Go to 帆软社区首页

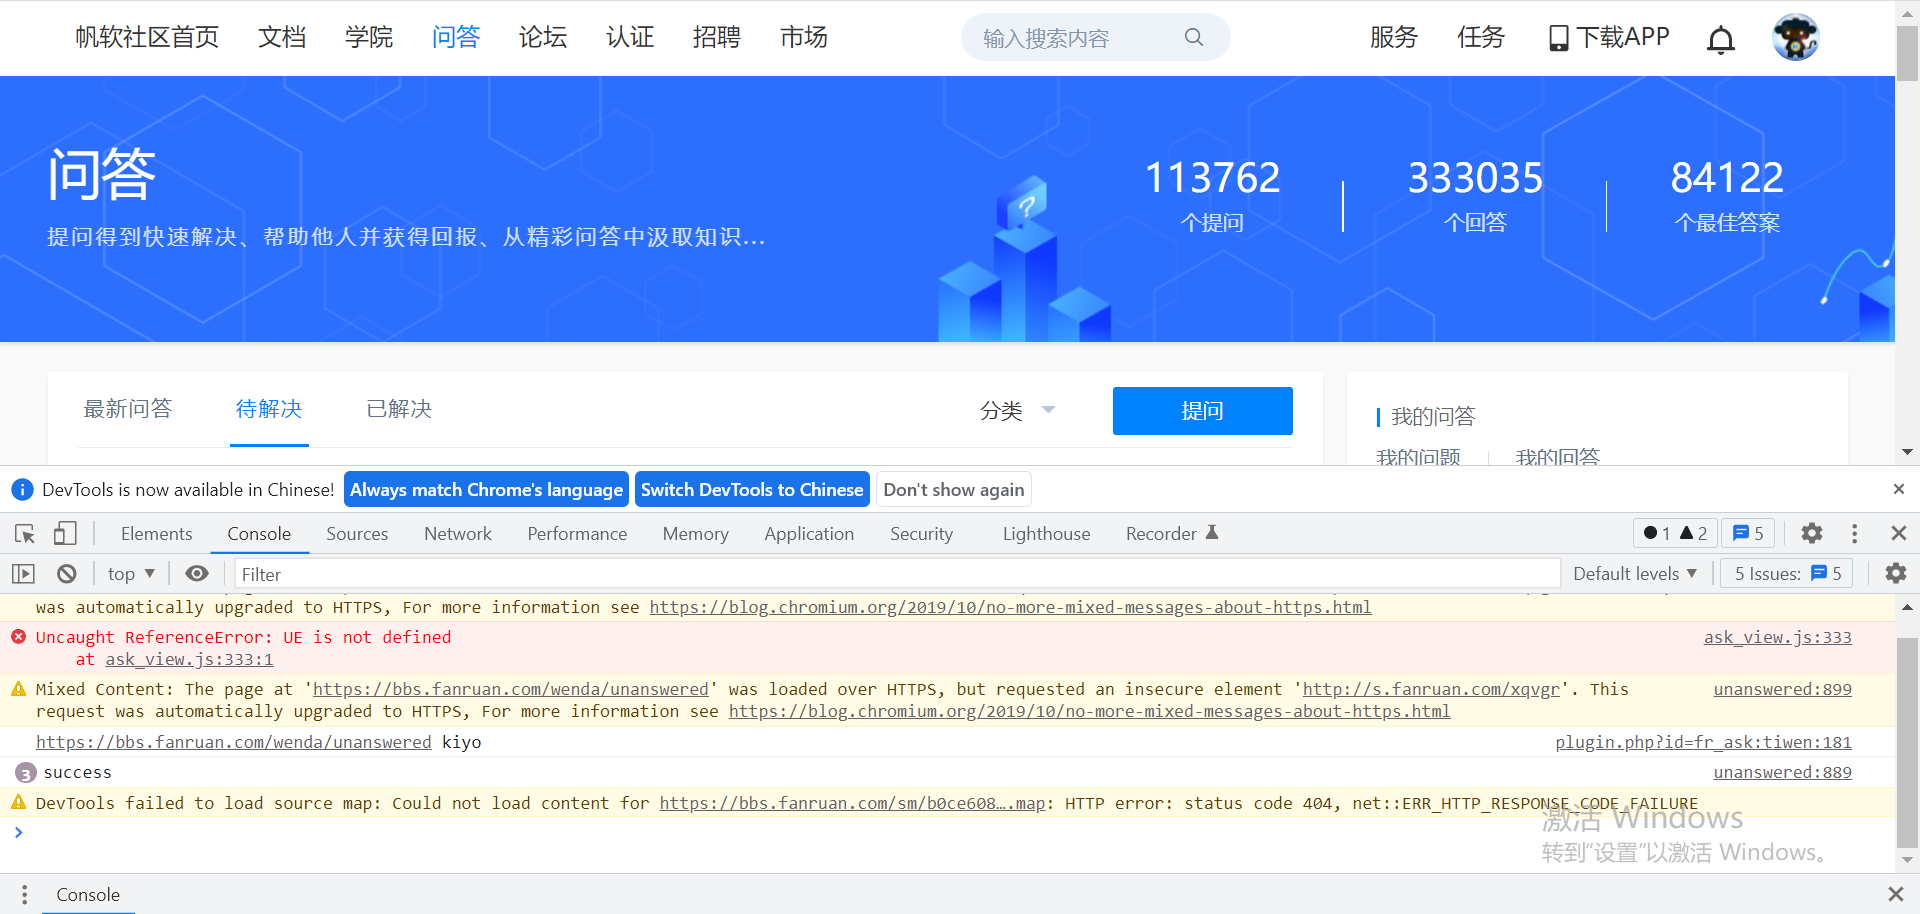point(147,38)
